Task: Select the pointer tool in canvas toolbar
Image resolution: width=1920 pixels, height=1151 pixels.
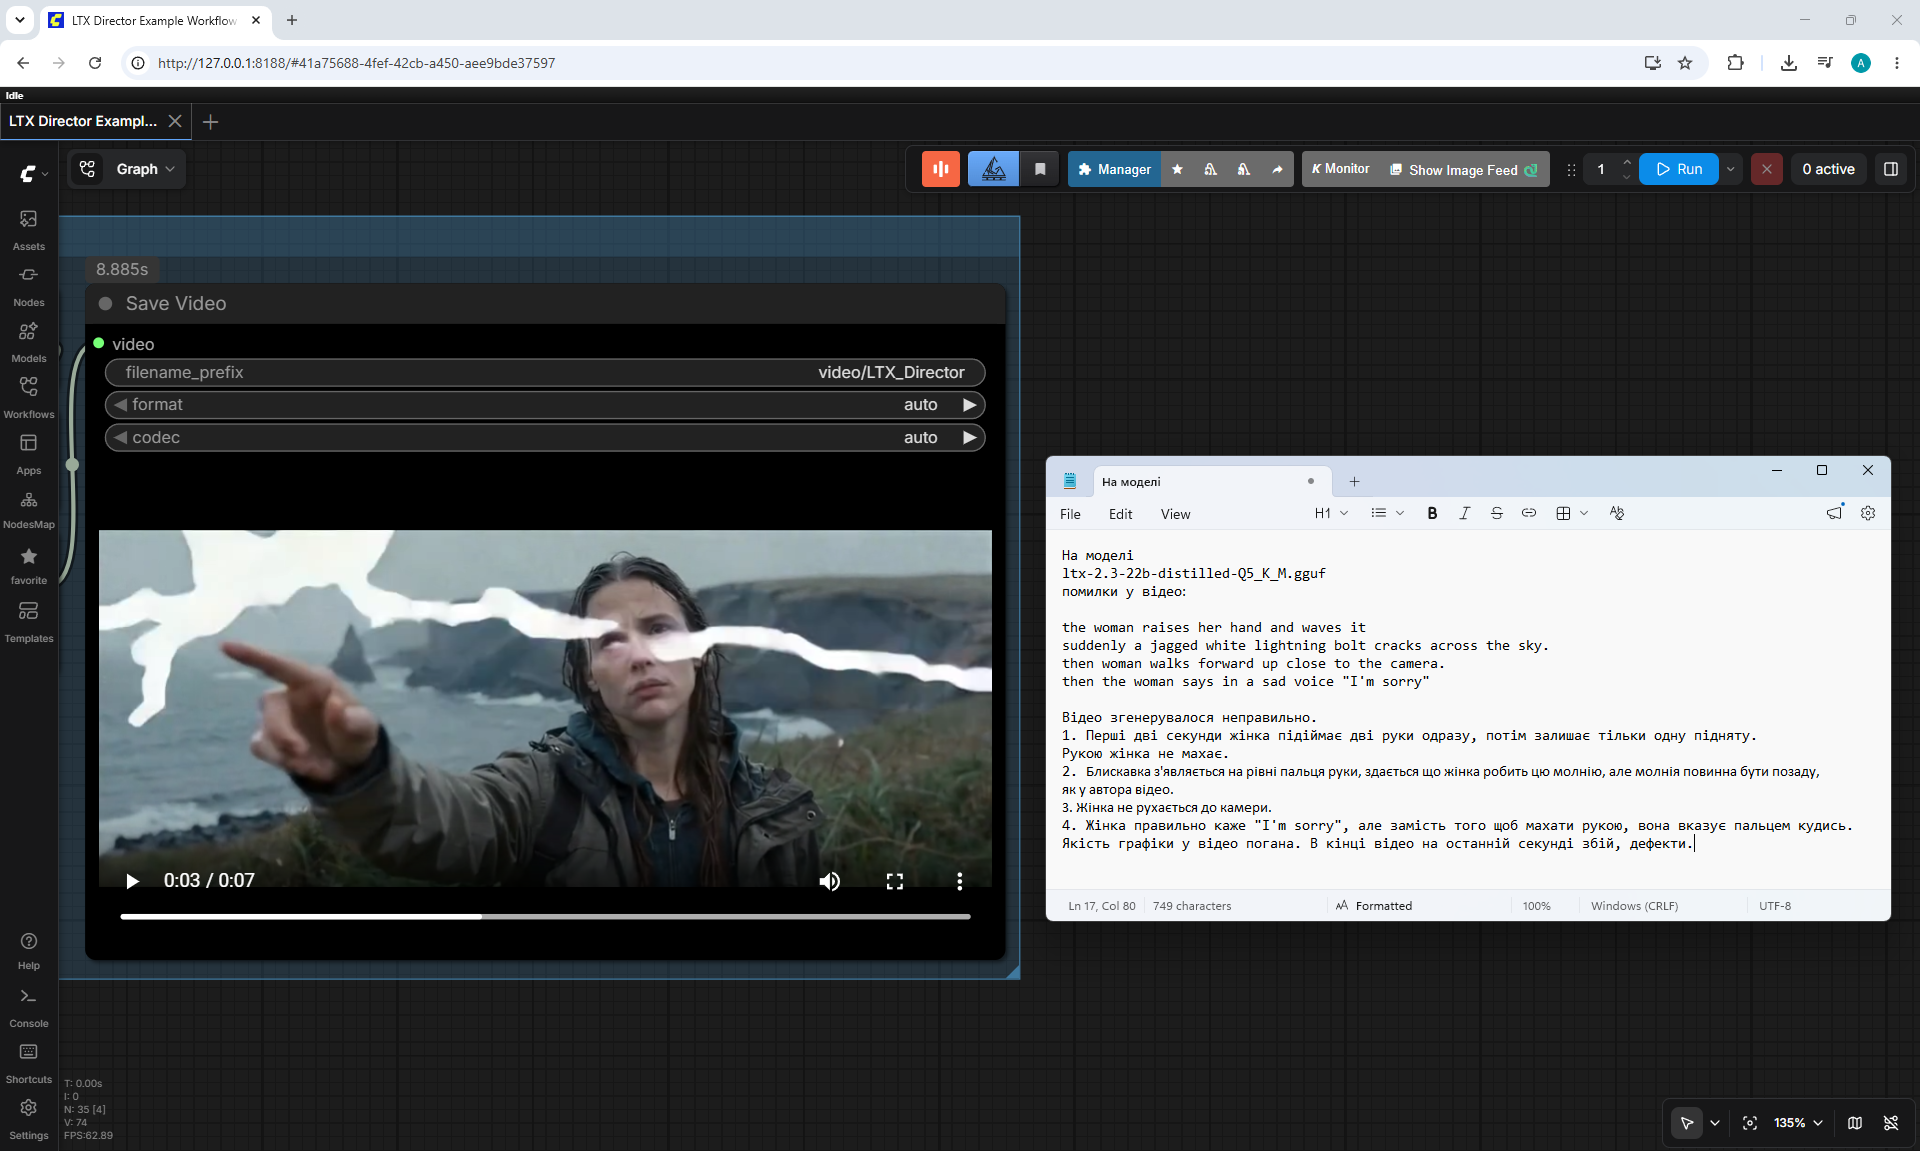Action: 1687,1123
